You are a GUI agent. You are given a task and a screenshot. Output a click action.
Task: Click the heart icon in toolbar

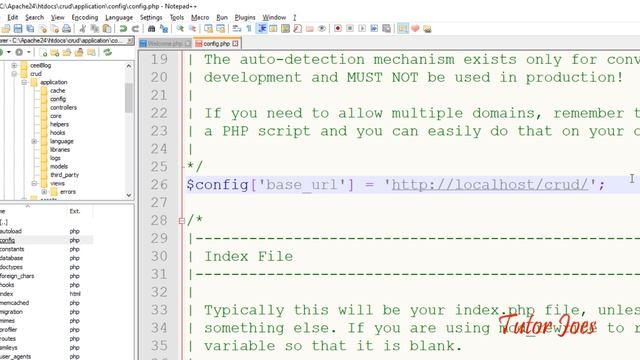[x=415, y=29]
